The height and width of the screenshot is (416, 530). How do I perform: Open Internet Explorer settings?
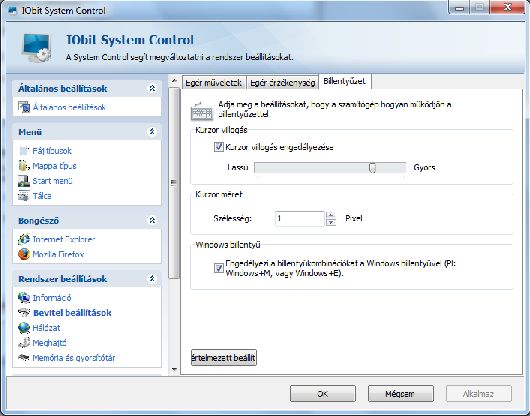[x=64, y=239]
